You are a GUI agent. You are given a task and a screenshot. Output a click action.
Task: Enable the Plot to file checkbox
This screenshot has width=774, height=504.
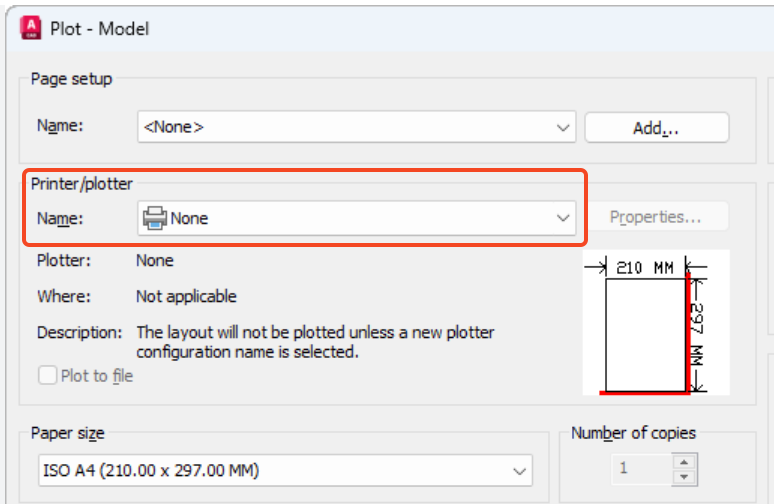(48, 376)
